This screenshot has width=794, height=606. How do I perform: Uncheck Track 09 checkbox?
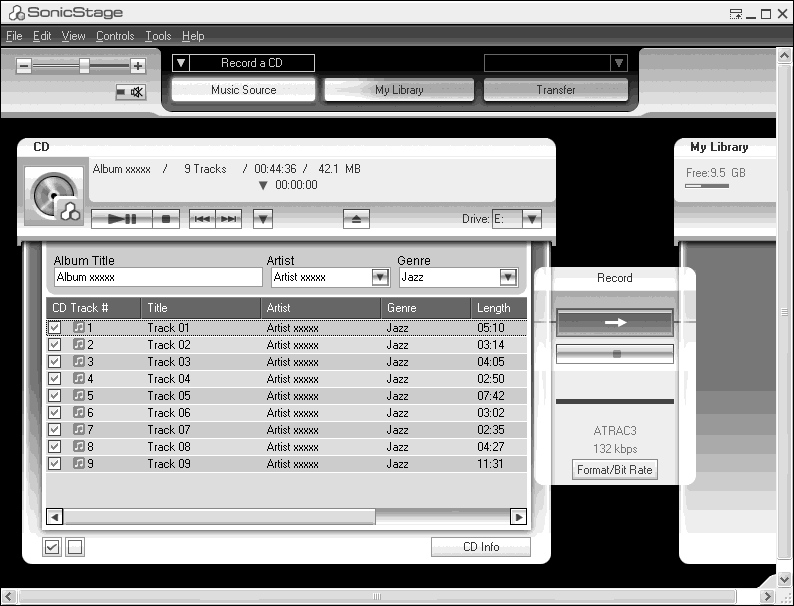54,463
